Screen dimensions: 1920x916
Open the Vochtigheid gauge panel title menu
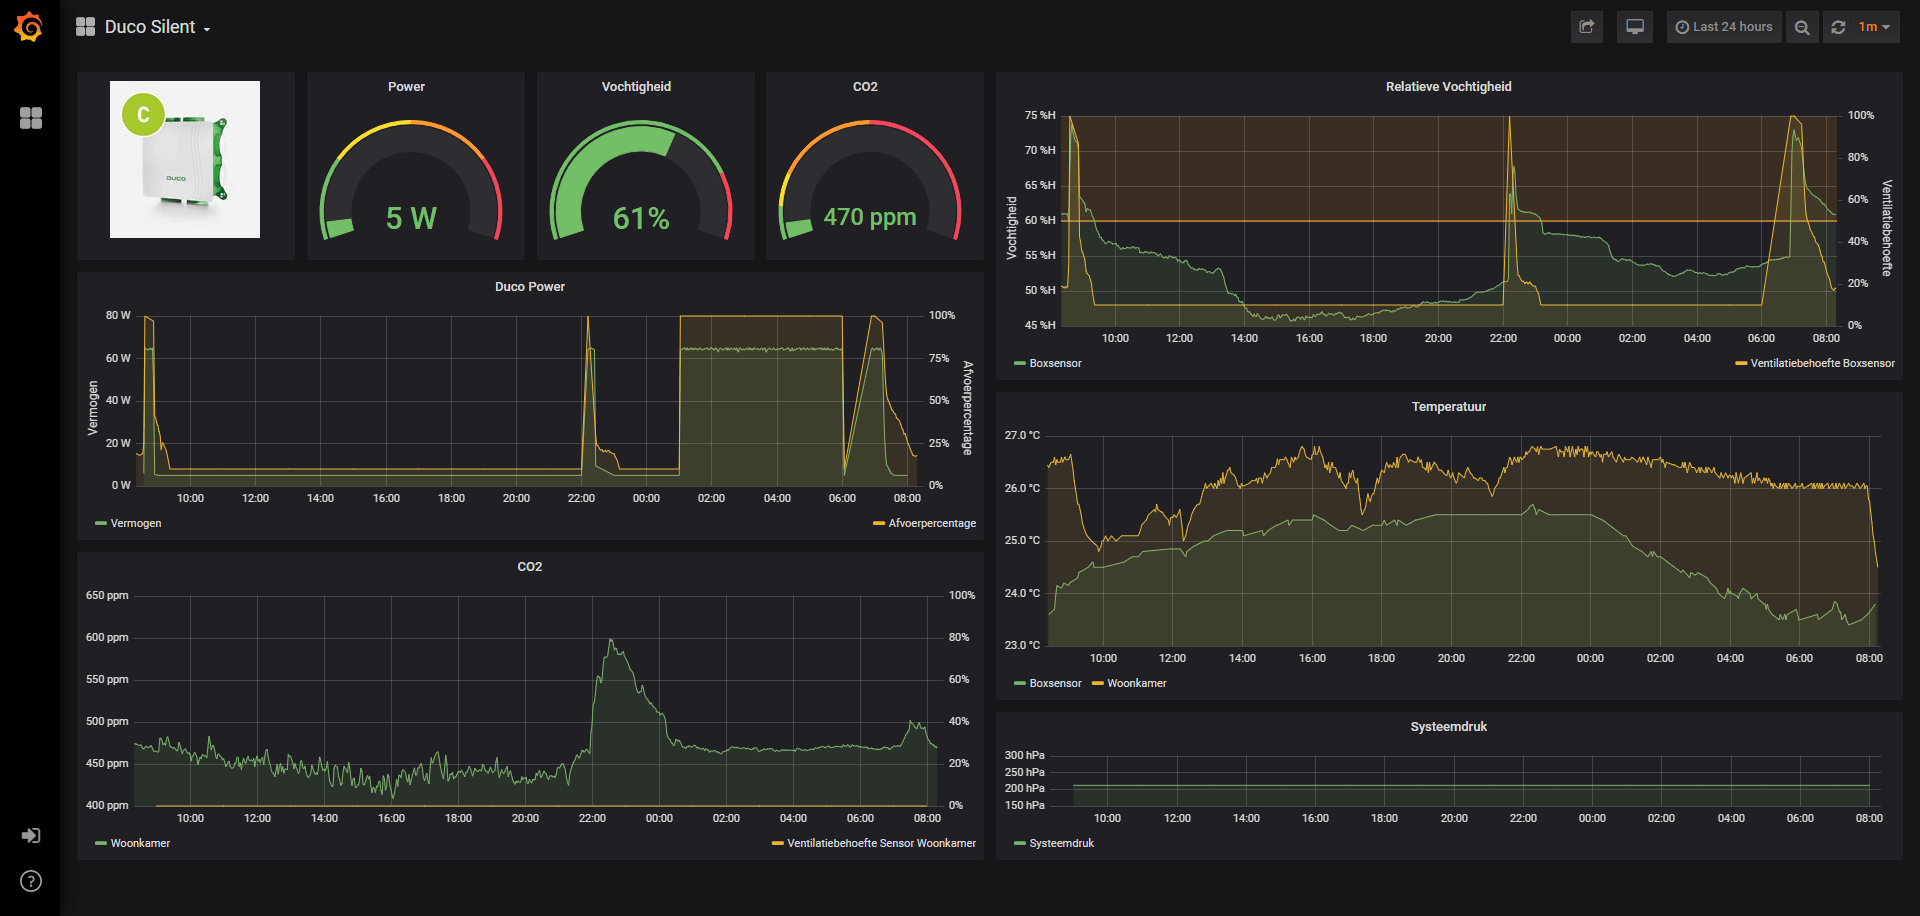pos(636,87)
